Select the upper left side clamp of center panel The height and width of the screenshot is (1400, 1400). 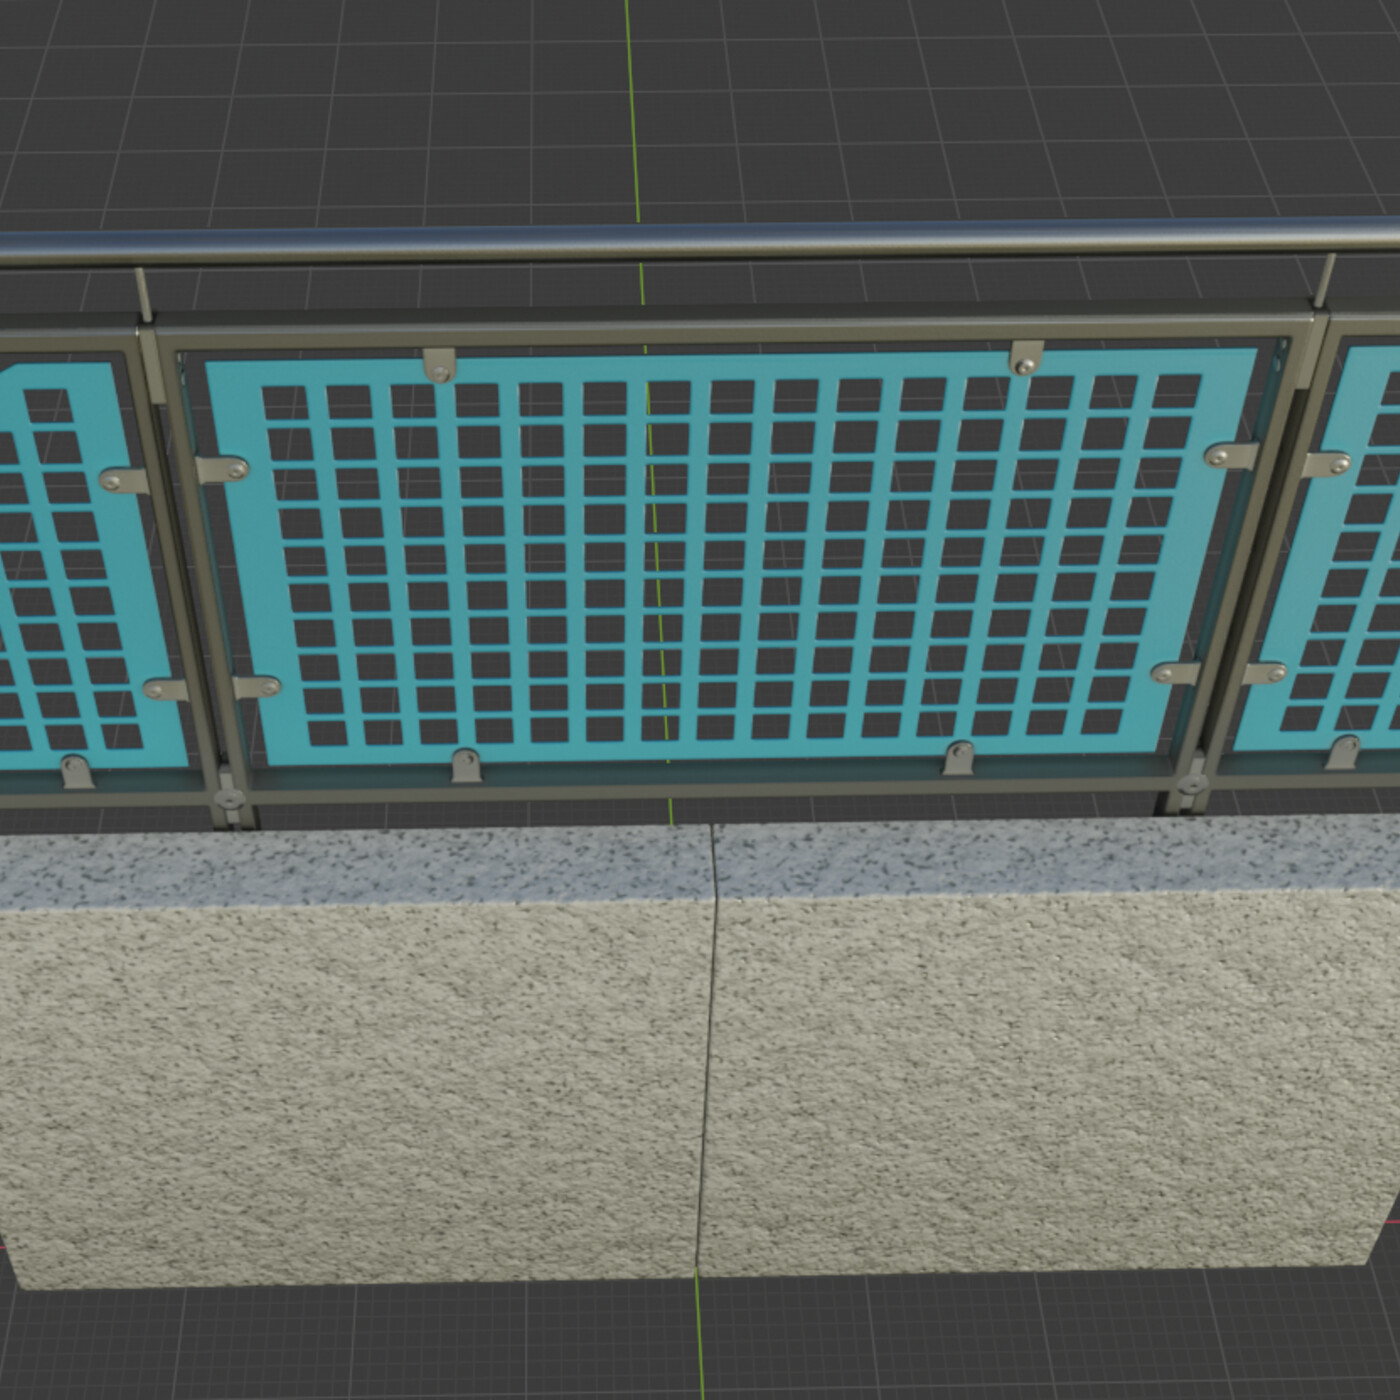pyautogui.click(x=222, y=469)
